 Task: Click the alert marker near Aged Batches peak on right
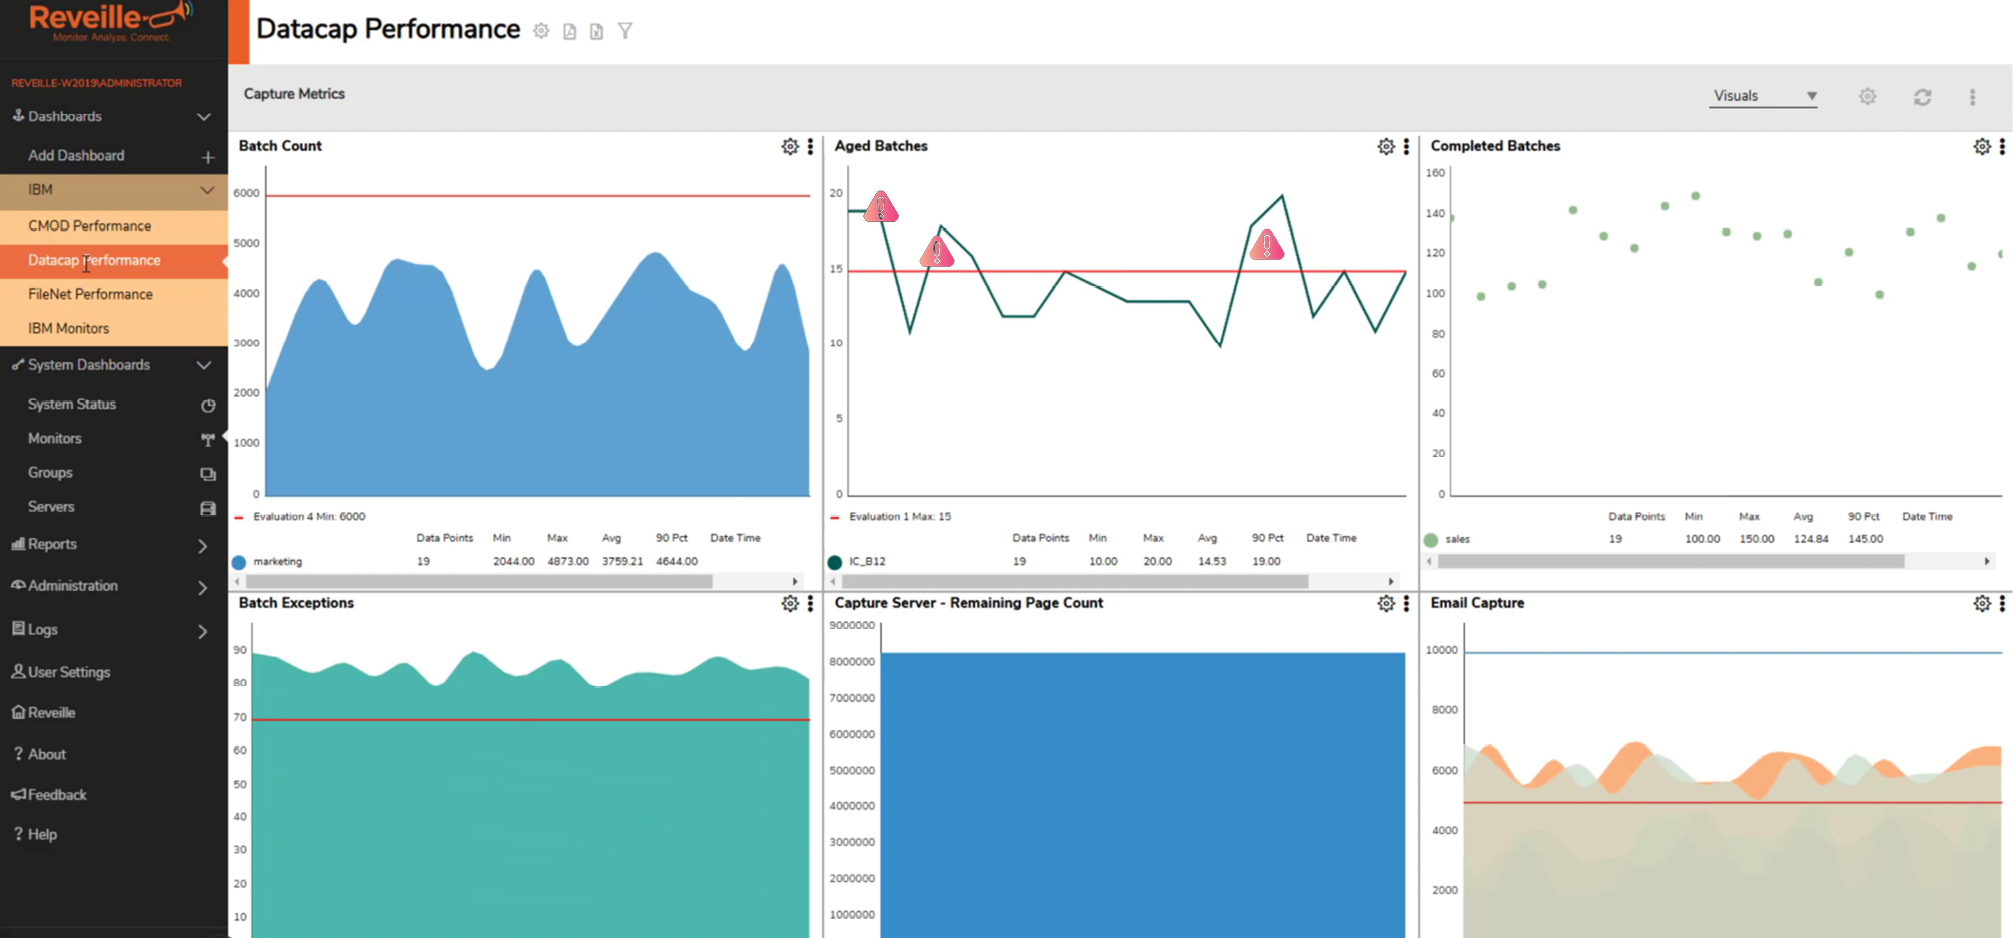[1267, 244]
